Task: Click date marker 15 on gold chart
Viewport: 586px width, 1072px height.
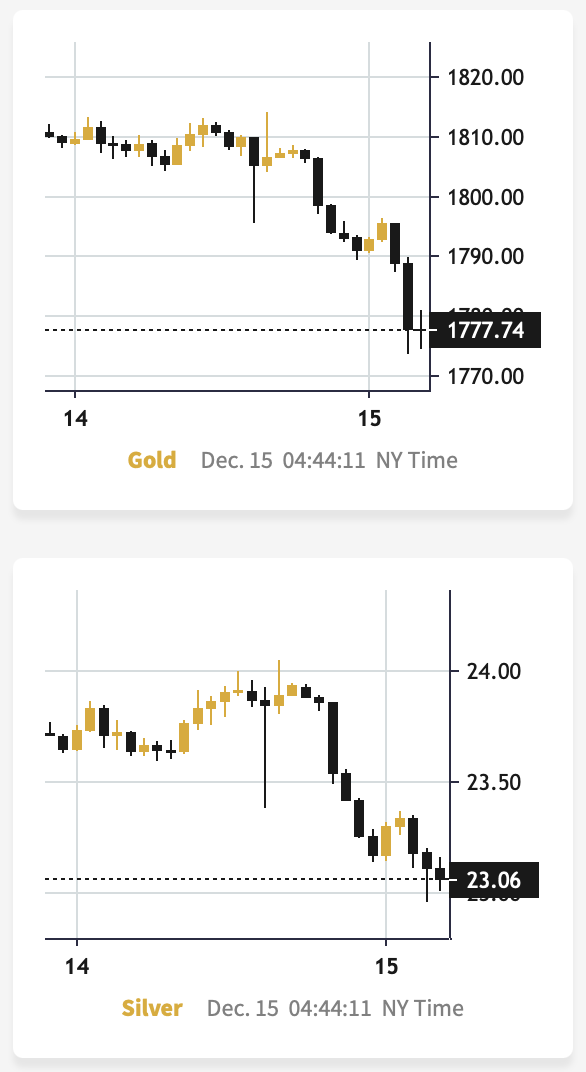Action: (x=369, y=418)
